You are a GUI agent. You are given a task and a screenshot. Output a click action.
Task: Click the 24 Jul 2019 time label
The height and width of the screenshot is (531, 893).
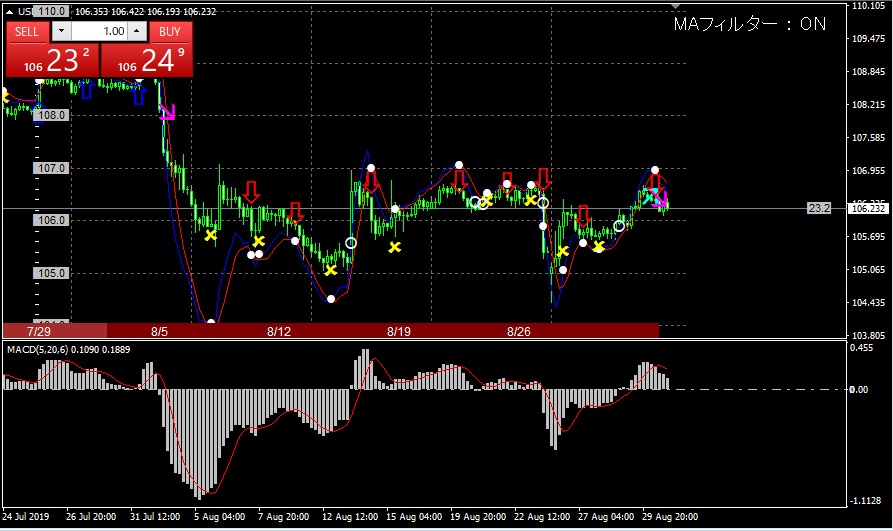[26, 517]
